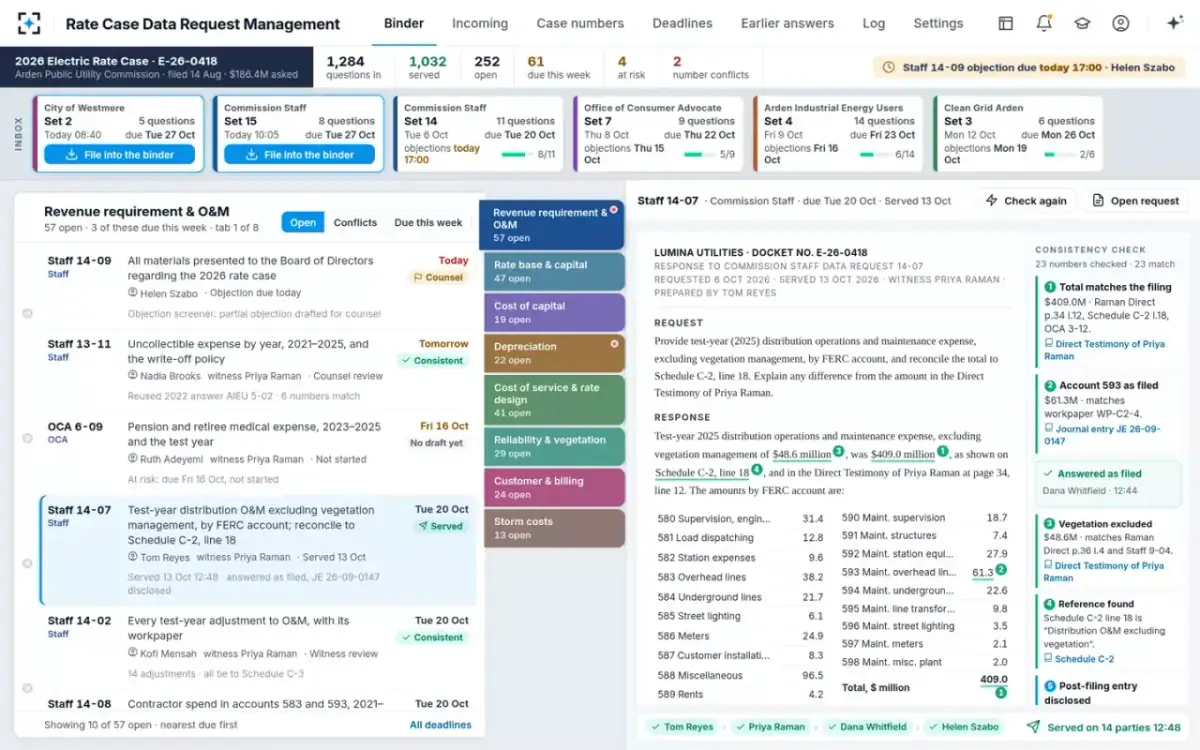Select the Cost of service & rate design folder
The height and width of the screenshot is (750, 1200).
(554, 399)
